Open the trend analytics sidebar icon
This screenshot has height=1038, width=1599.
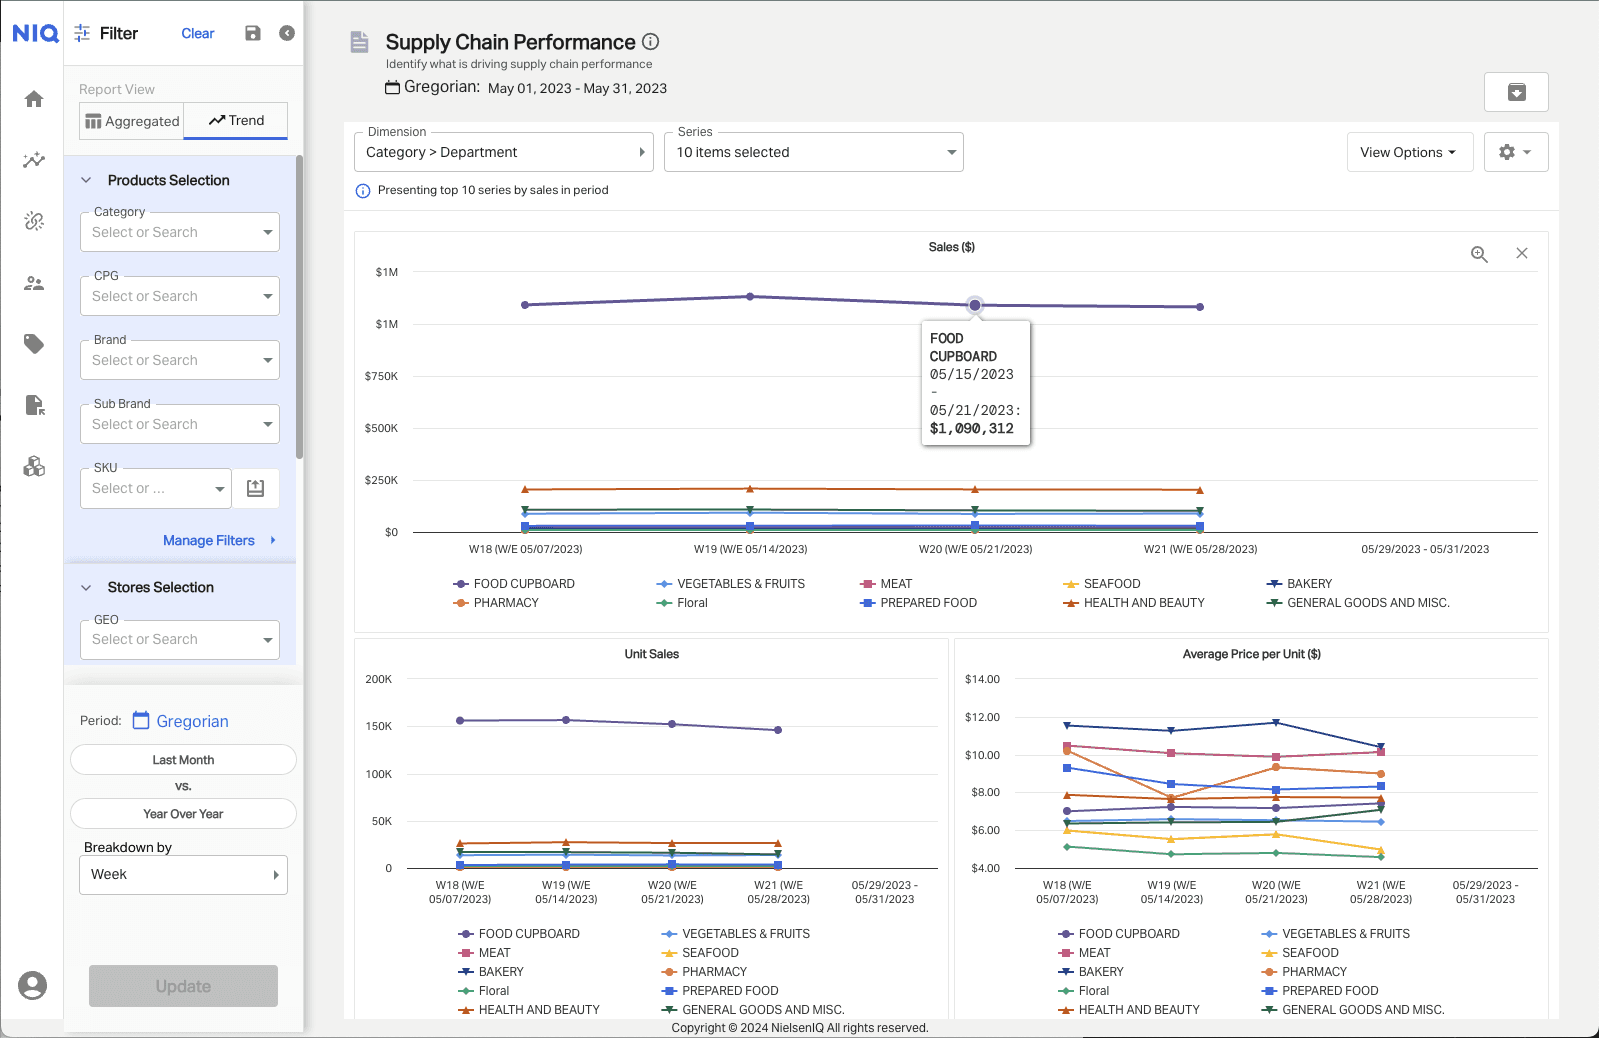34,160
